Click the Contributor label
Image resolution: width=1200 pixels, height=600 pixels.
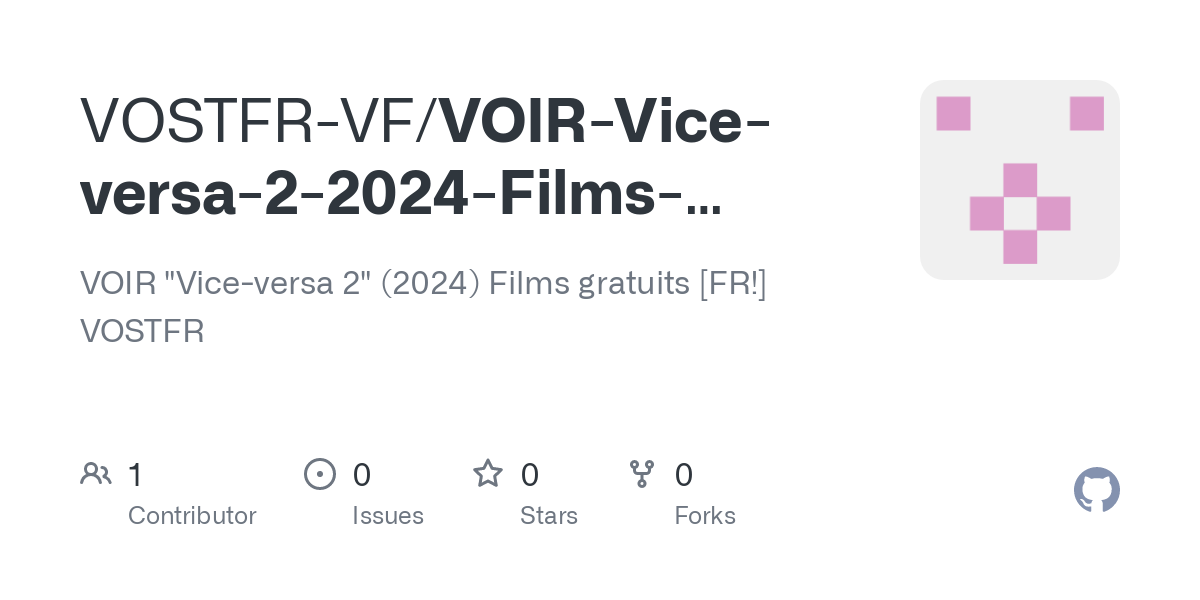coord(192,516)
